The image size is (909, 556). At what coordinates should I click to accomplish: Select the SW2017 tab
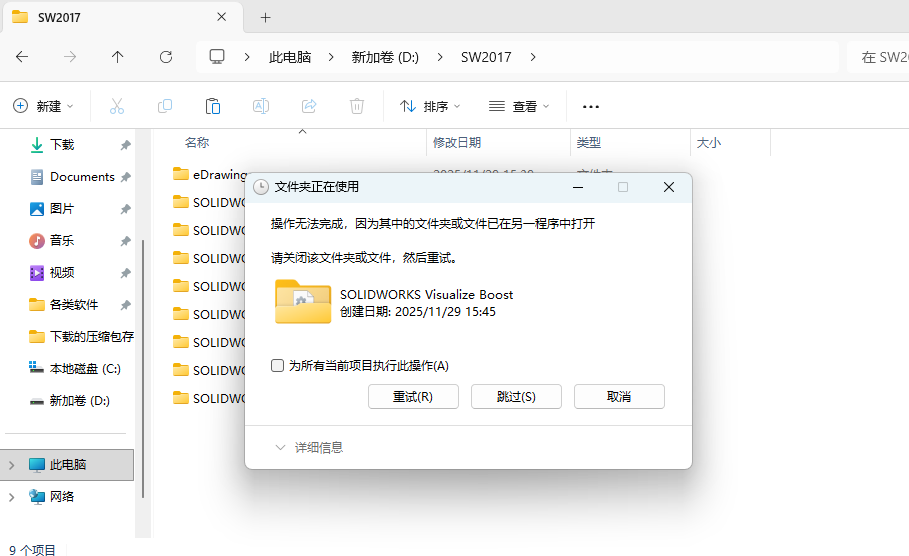122,17
